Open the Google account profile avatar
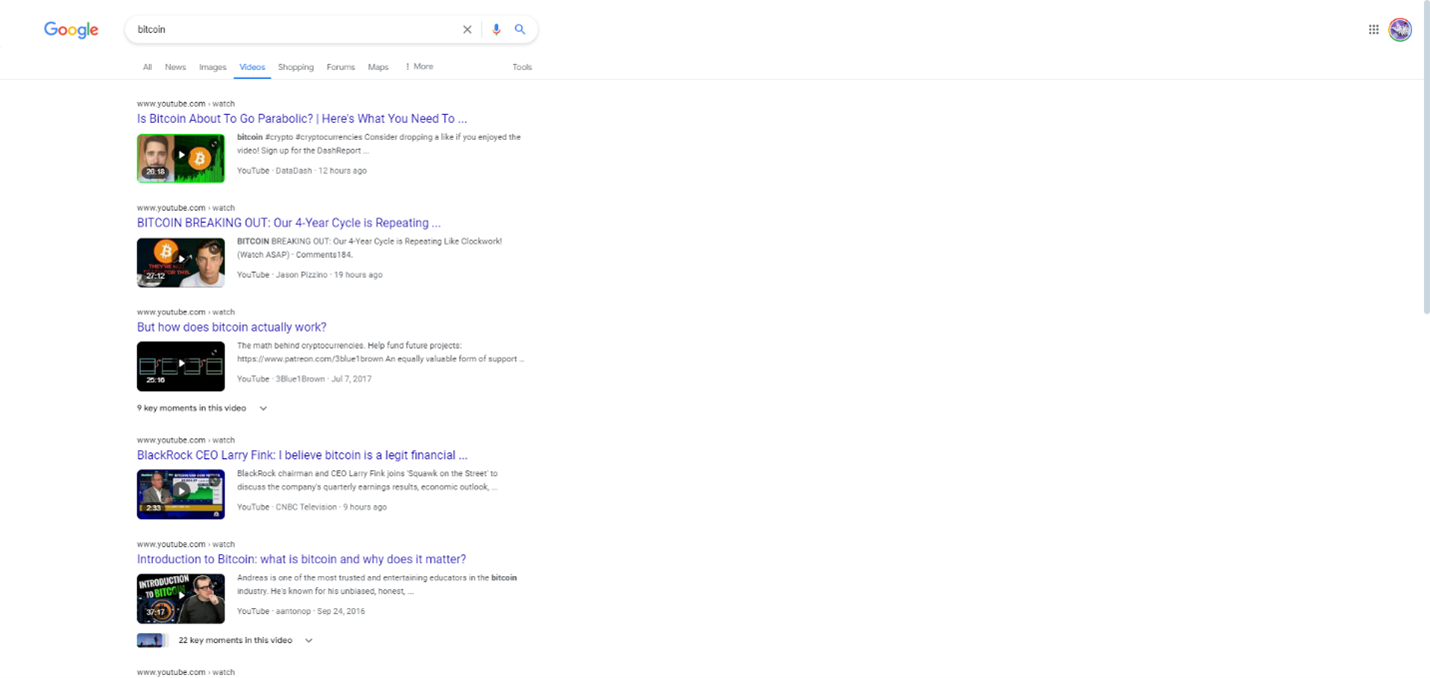 click(1400, 29)
